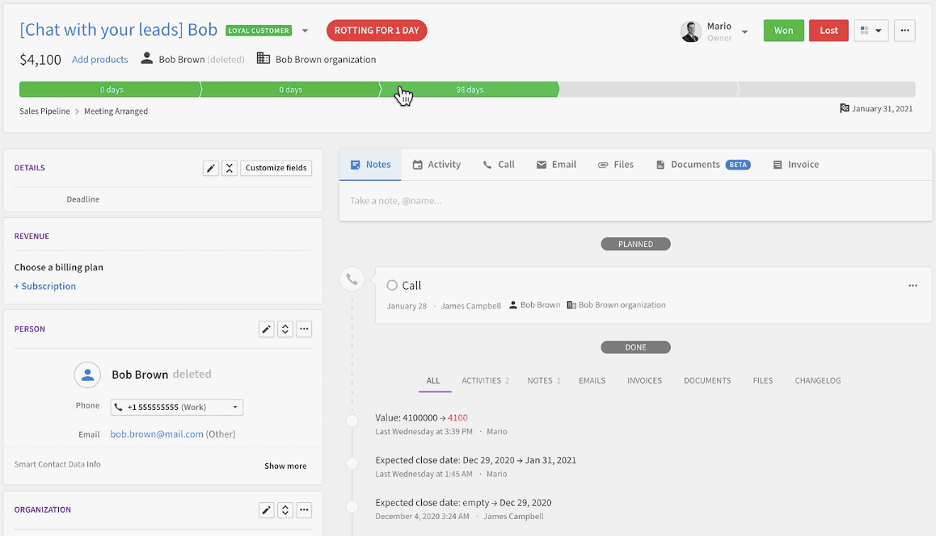Image resolution: width=936 pixels, height=536 pixels.
Task: Open label dropdown arrow next to LOYAL CUSTOMER
Action: click(304, 31)
